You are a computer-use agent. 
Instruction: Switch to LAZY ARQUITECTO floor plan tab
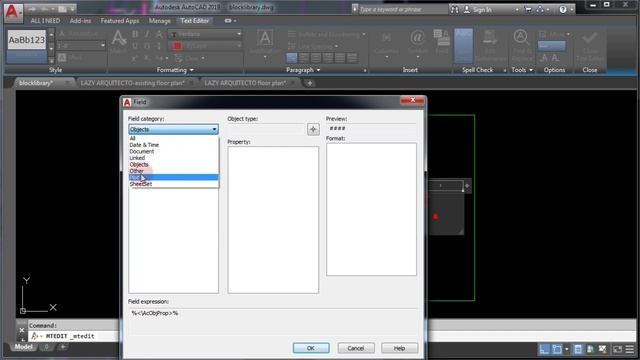pos(246,83)
